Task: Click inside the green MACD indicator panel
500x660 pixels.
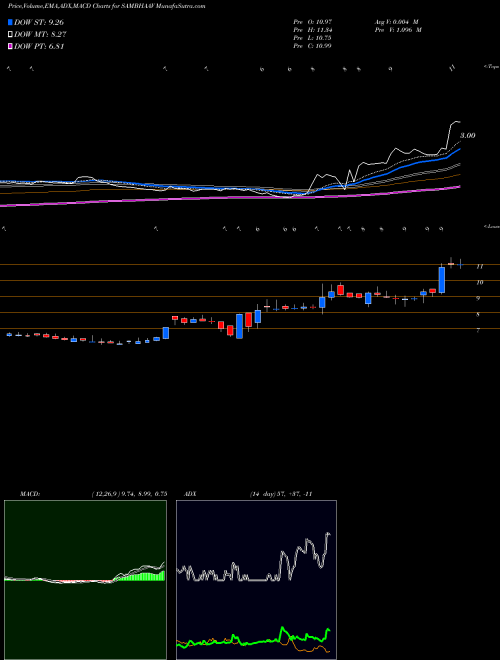Action: tap(85, 580)
